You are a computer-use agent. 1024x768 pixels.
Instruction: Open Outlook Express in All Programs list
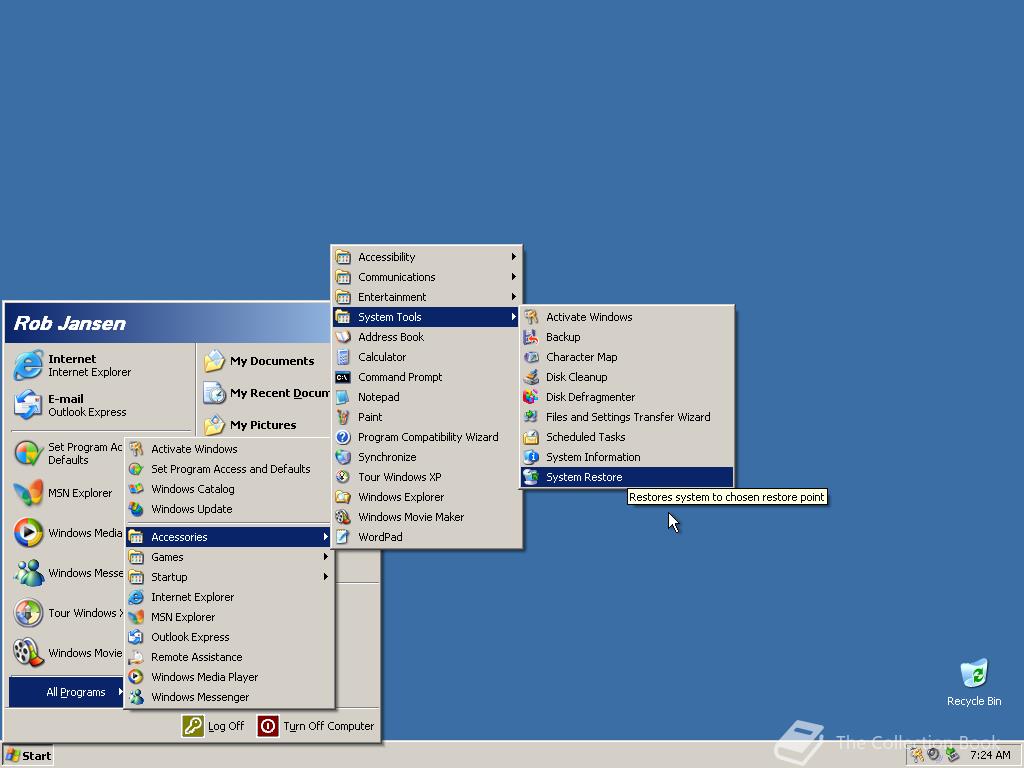coord(229,637)
